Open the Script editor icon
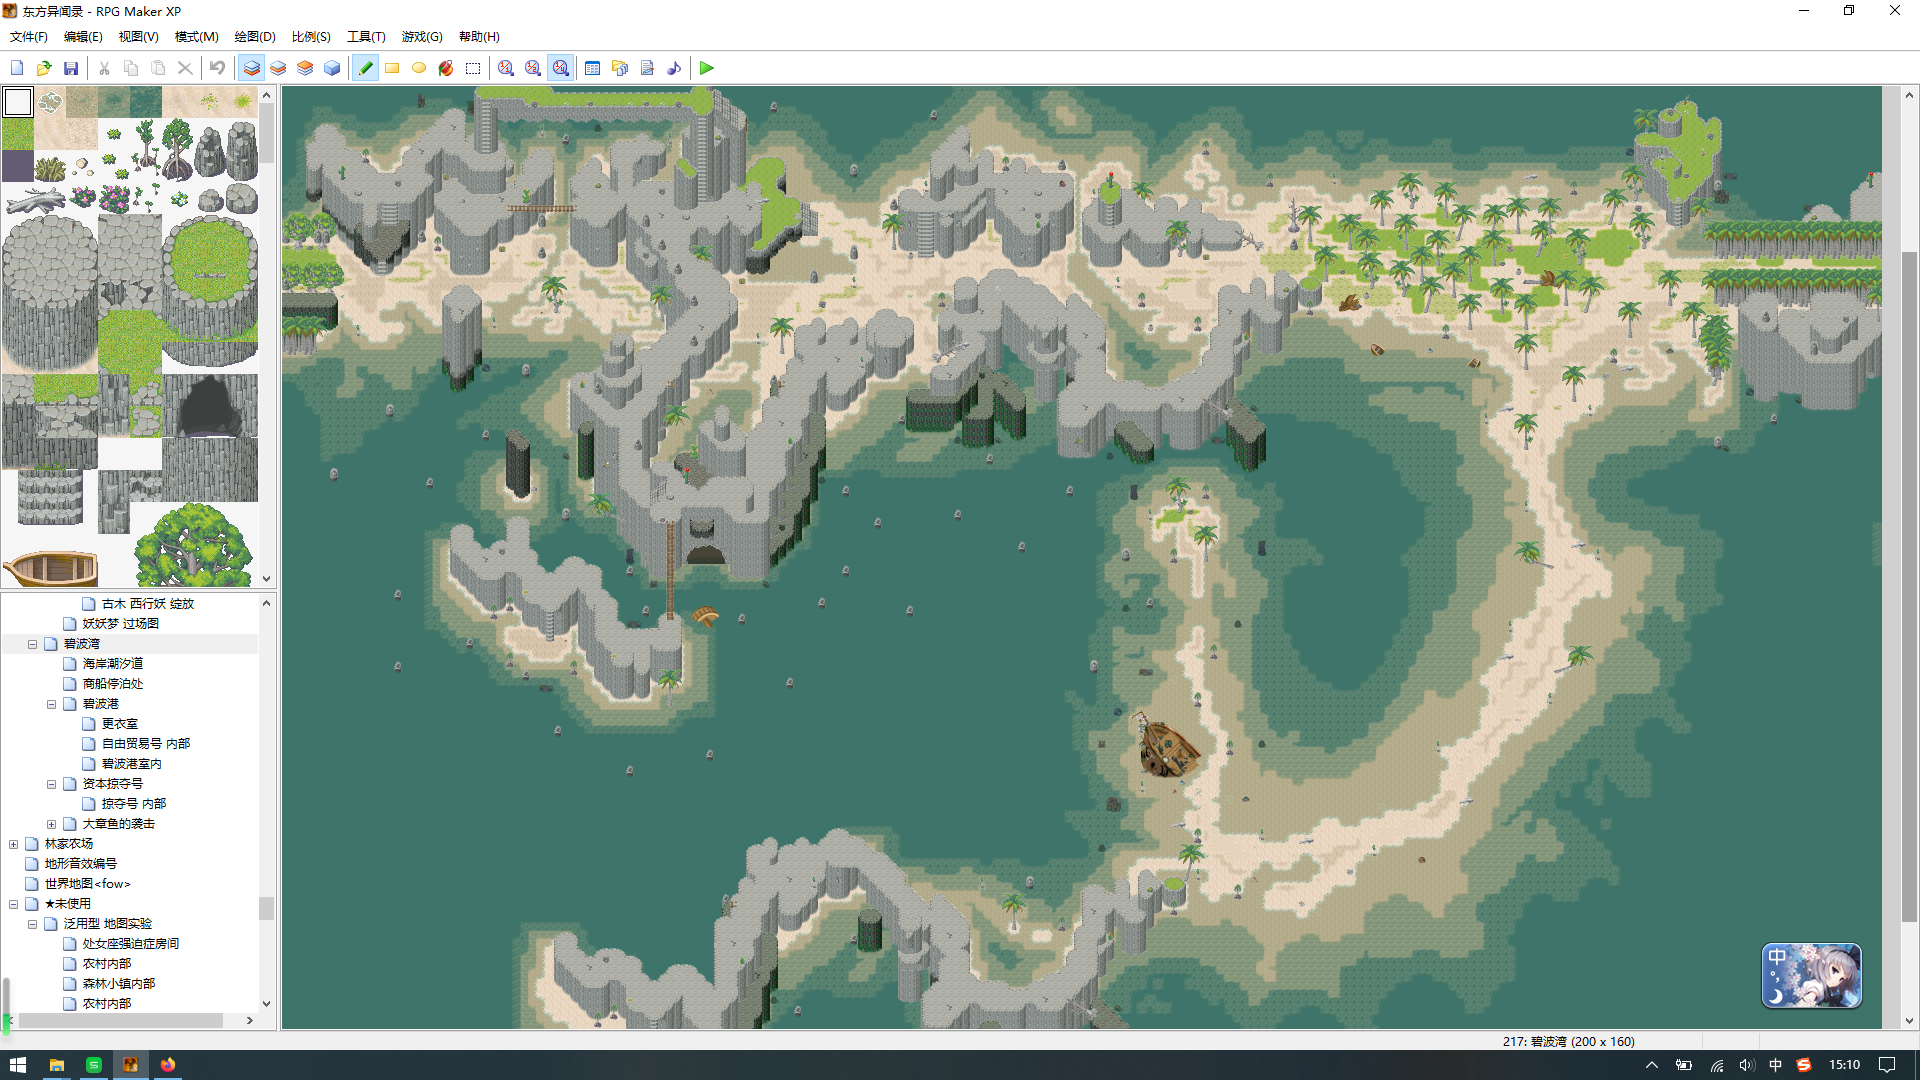Image resolution: width=1920 pixels, height=1080 pixels. point(647,68)
